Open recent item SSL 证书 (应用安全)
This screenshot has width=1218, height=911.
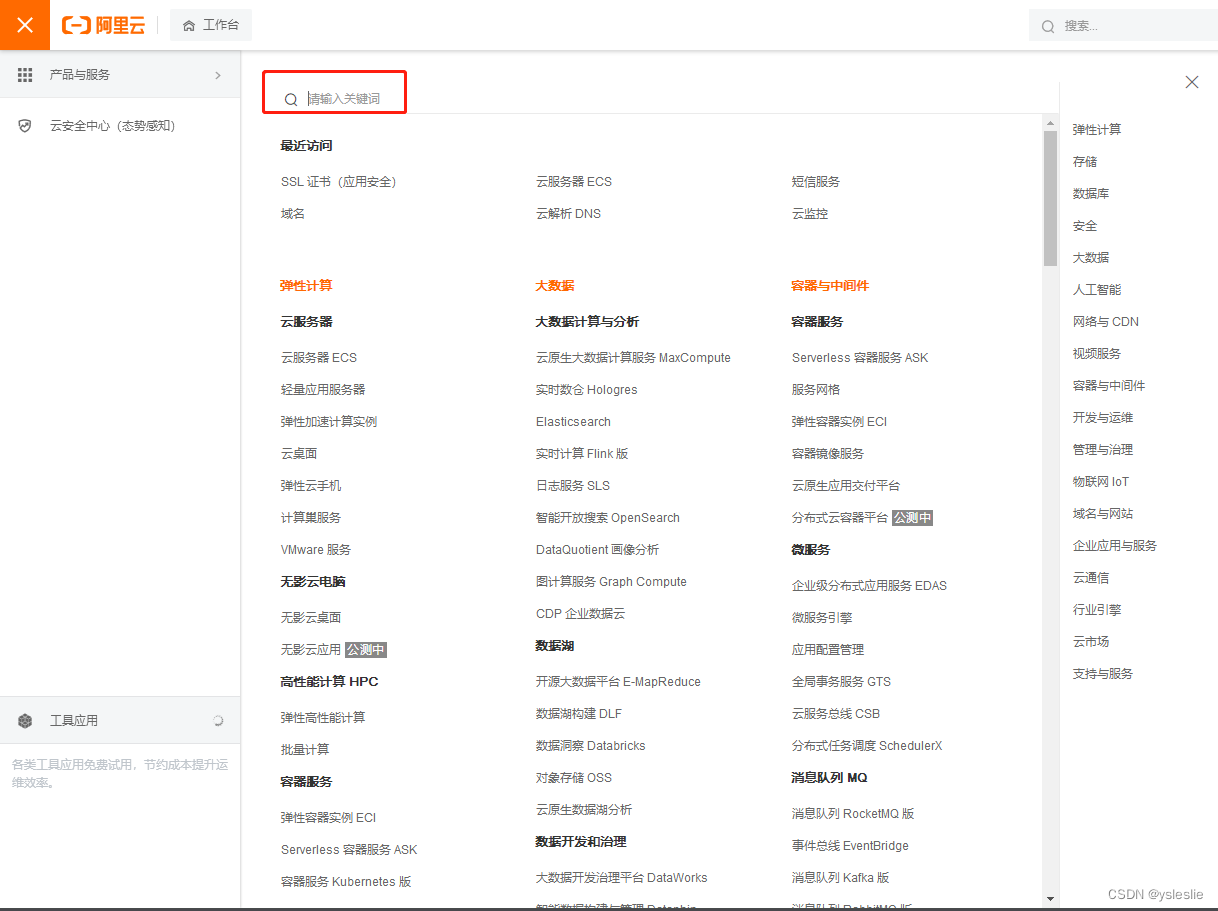click(339, 182)
